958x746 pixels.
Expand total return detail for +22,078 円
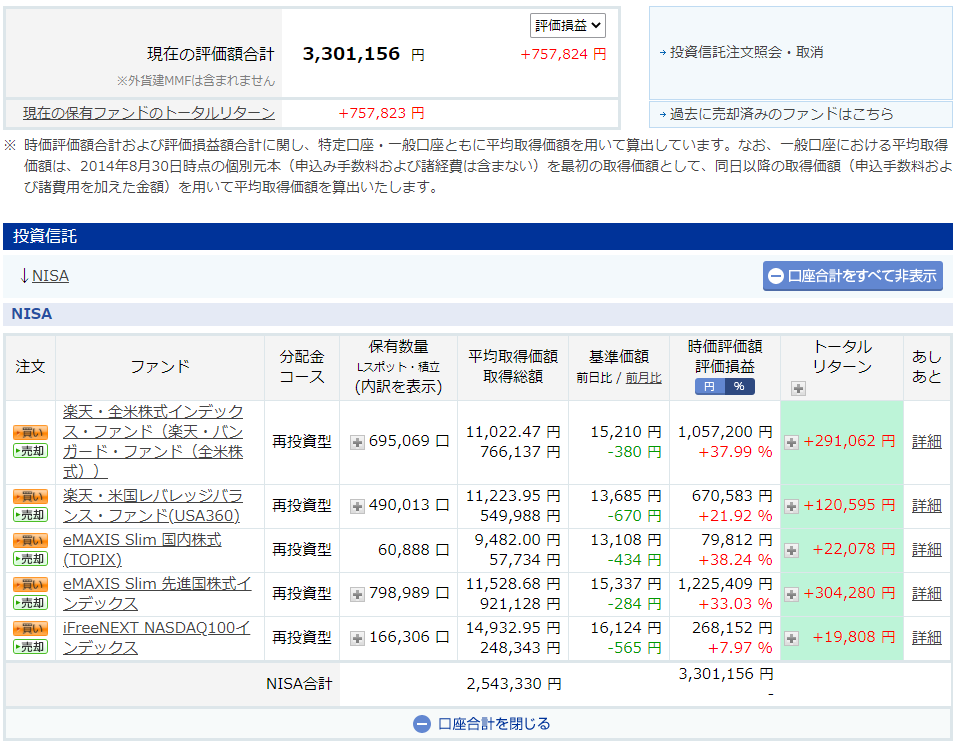pyautogui.click(x=791, y=550)
